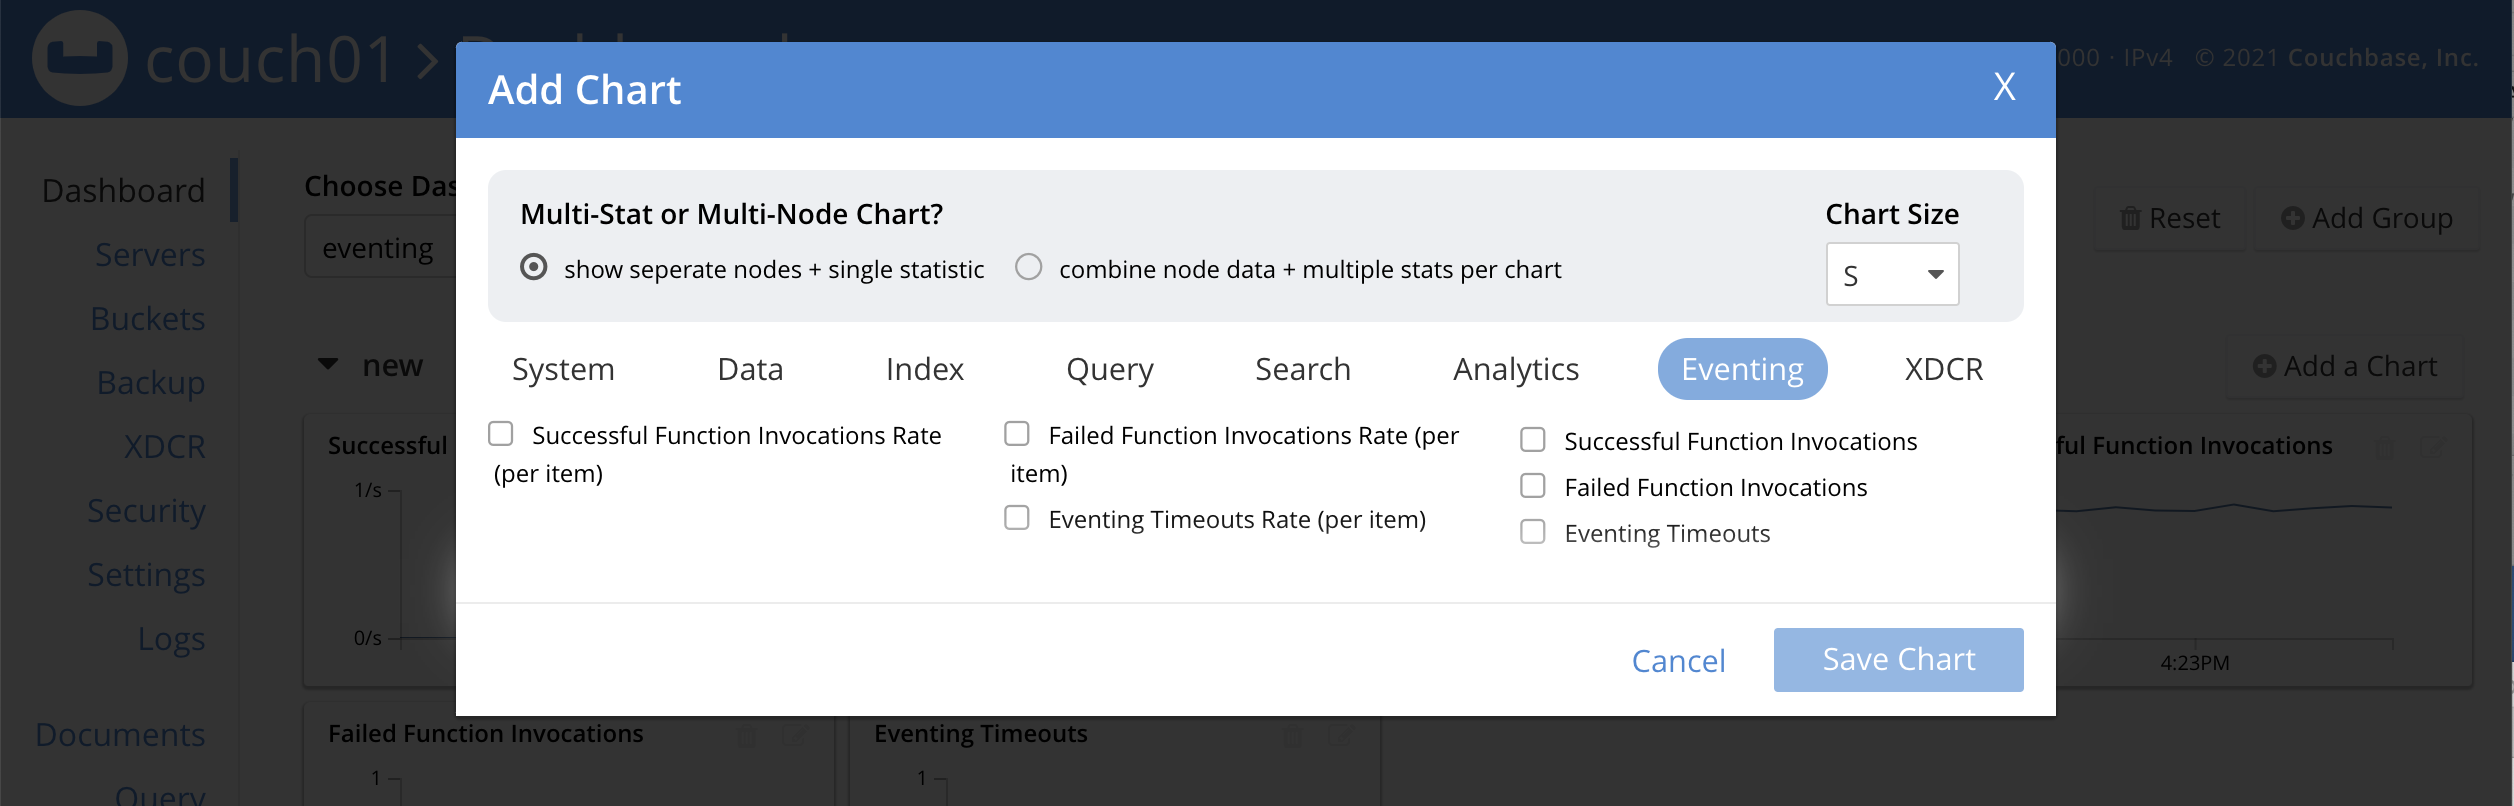2514x806 pixels.
Task: Click the plus icon on Add a Chart
Action: (2264, 367)
